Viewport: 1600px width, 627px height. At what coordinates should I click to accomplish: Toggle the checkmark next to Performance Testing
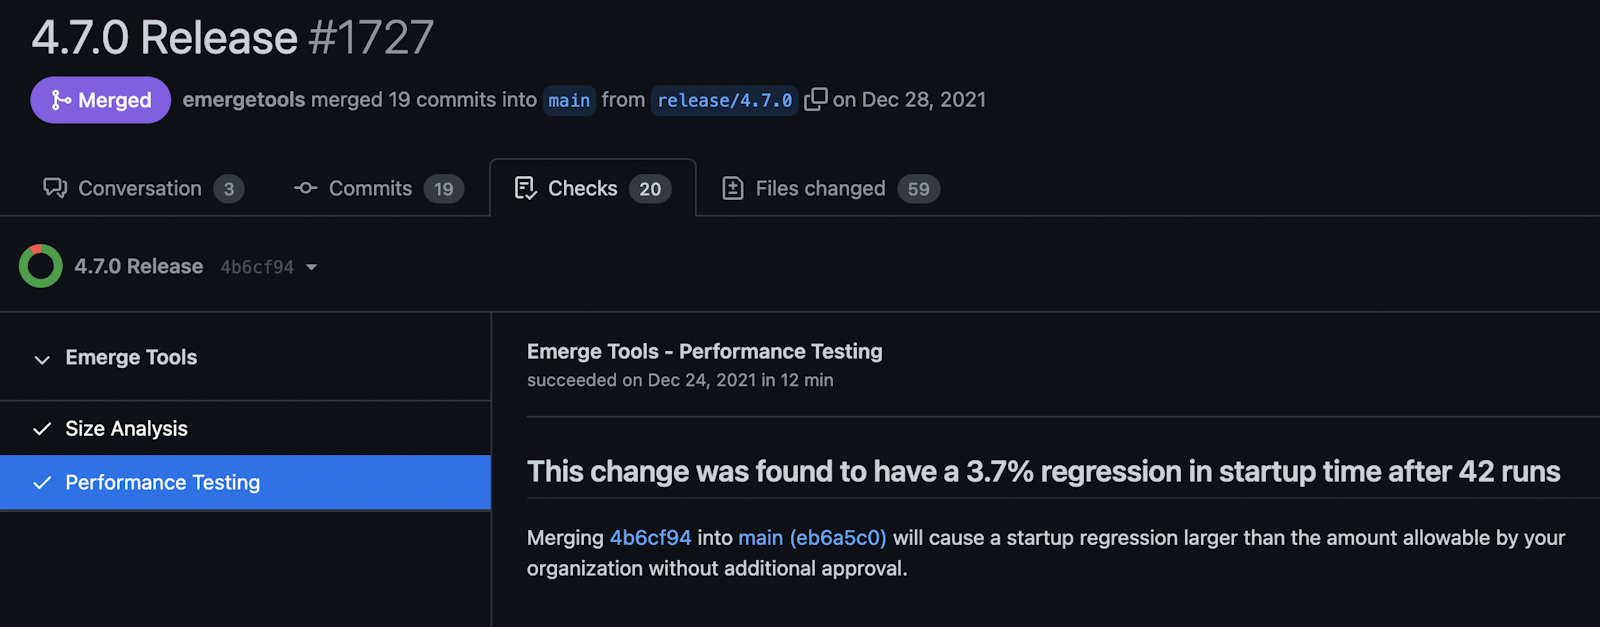pos(41,482)
